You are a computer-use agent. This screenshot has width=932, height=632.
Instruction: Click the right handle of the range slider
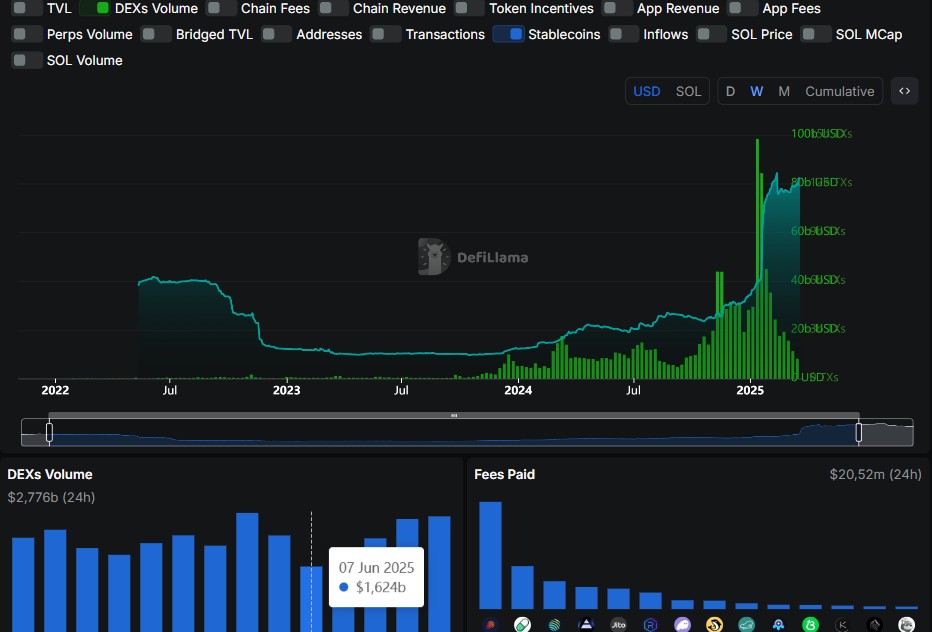tap(858, 432)
